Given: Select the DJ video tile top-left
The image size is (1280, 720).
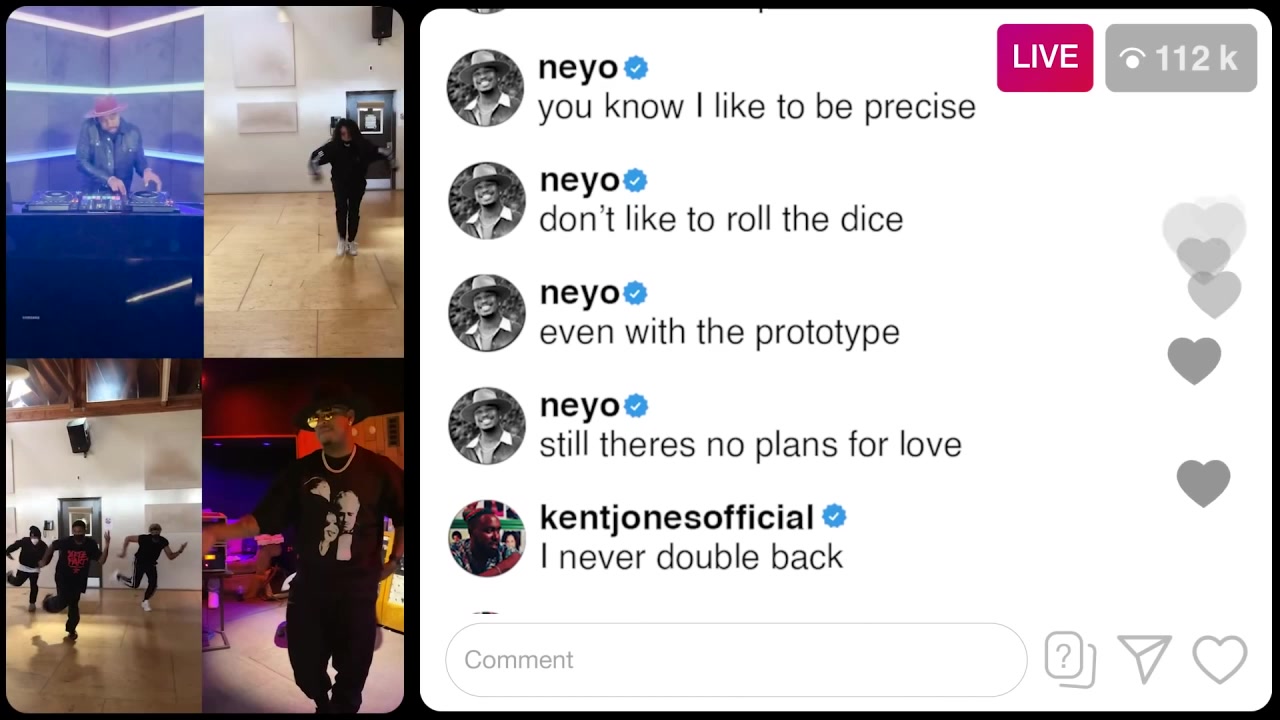Looking at the screenshot, I should pyautogui.click(x=104, y=182).
